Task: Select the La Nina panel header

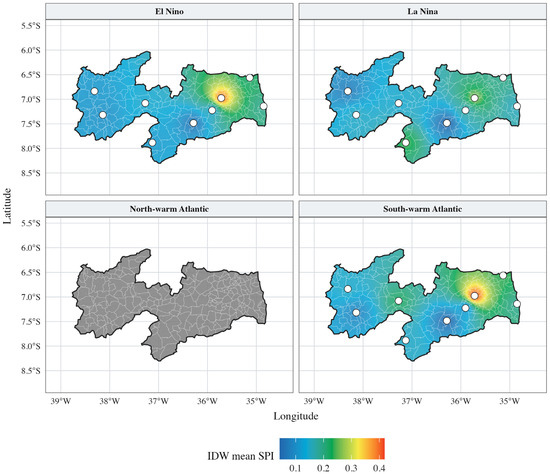Action: point(422,11)
